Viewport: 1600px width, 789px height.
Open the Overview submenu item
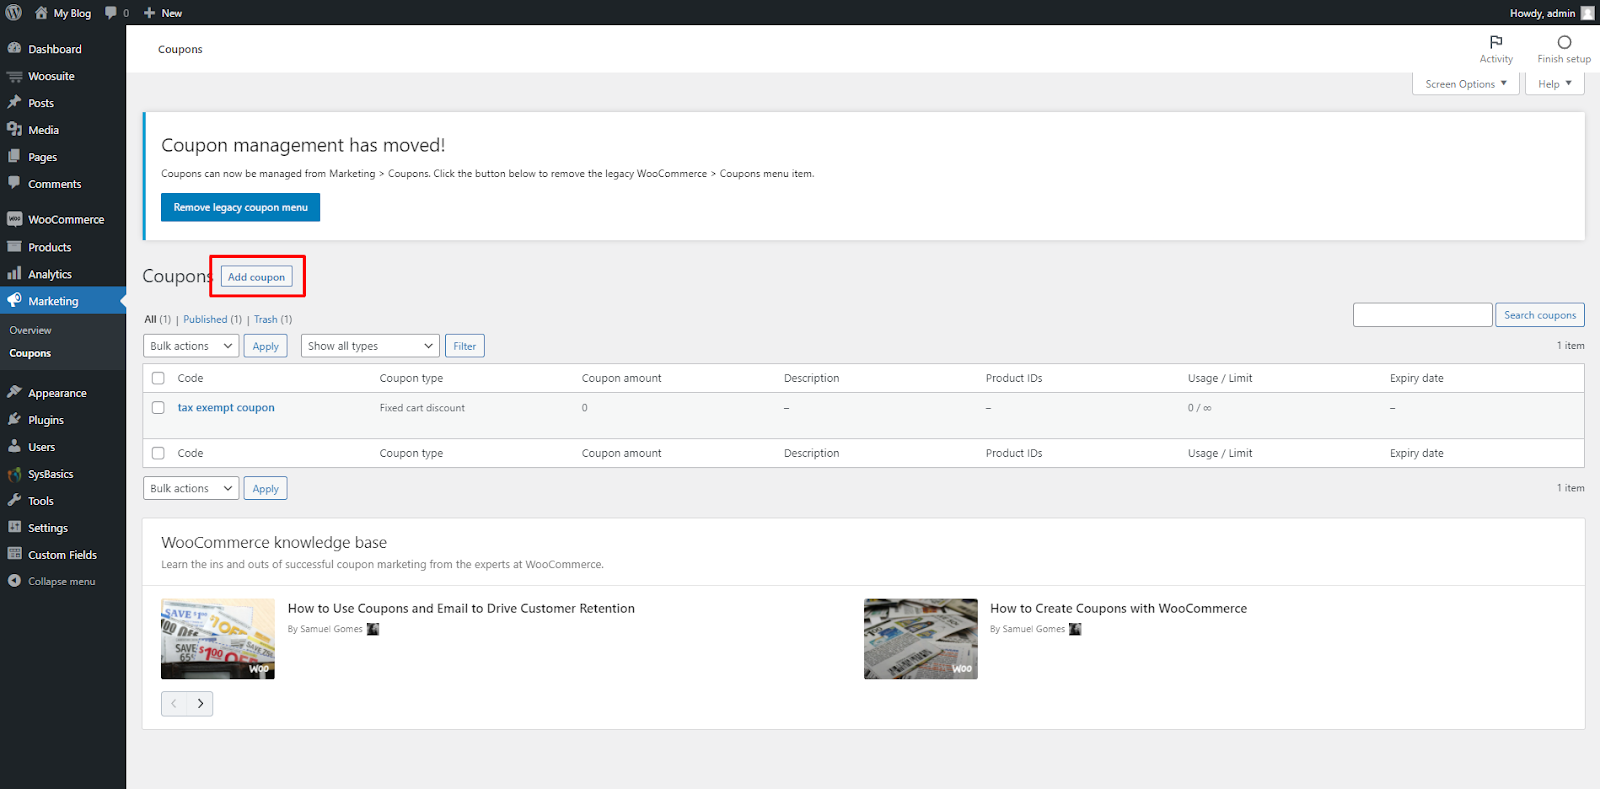click(30, 330)
